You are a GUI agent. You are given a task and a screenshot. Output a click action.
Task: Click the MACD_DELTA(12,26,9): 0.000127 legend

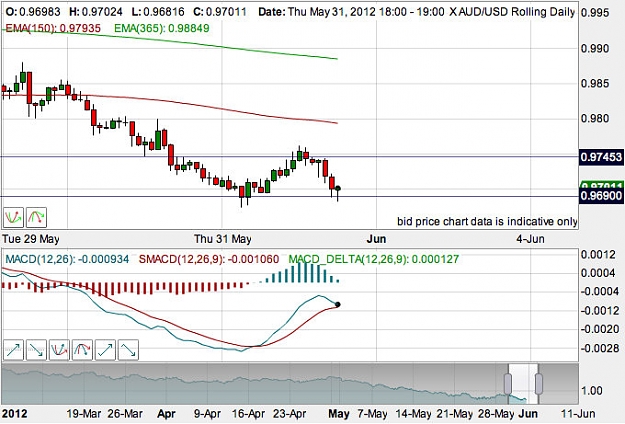pyautogui.click(x=374, y=259)
